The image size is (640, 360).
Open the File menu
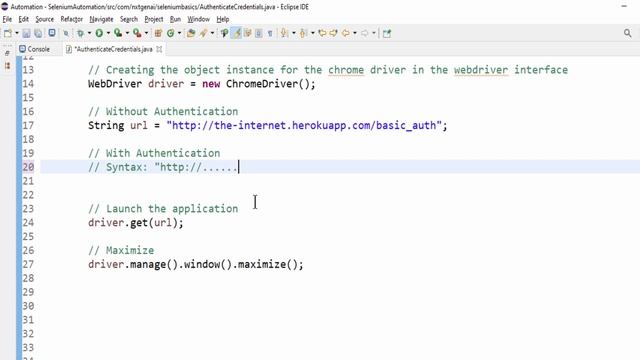[x=7, y=19]
